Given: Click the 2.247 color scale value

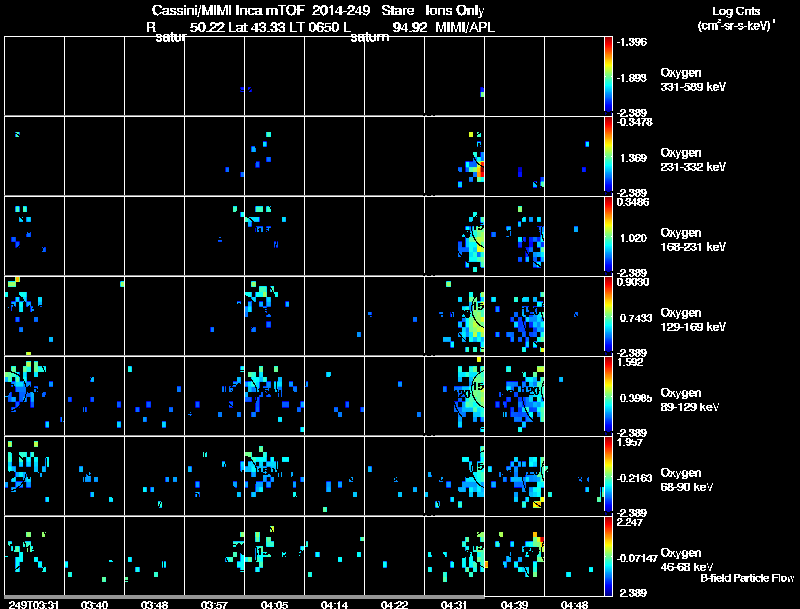Looking at the screenshot, I should pos(631,522).
